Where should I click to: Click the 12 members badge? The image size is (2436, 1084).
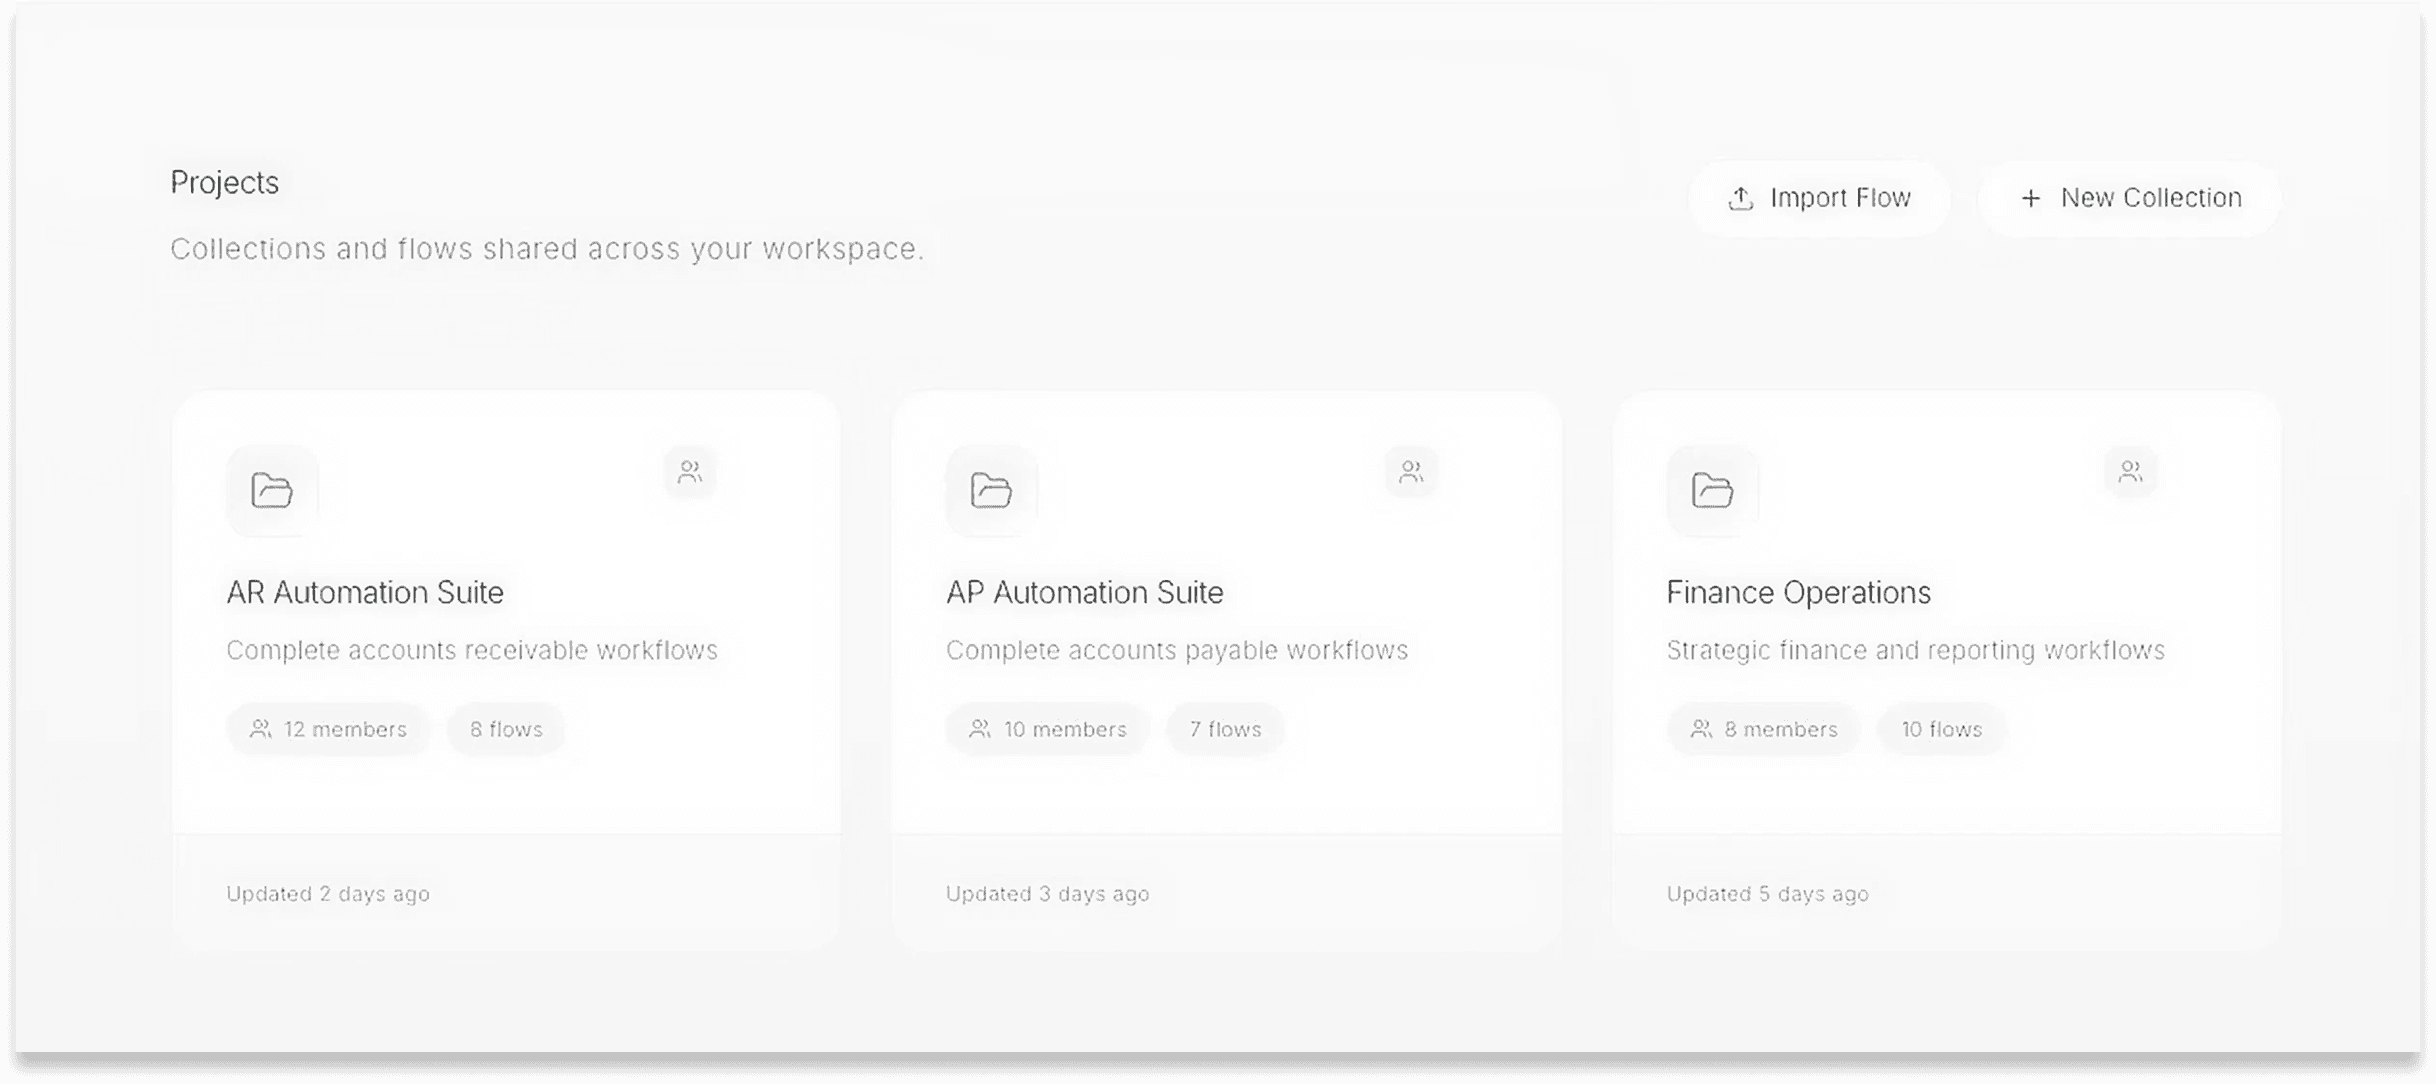[x=328, y=729]
